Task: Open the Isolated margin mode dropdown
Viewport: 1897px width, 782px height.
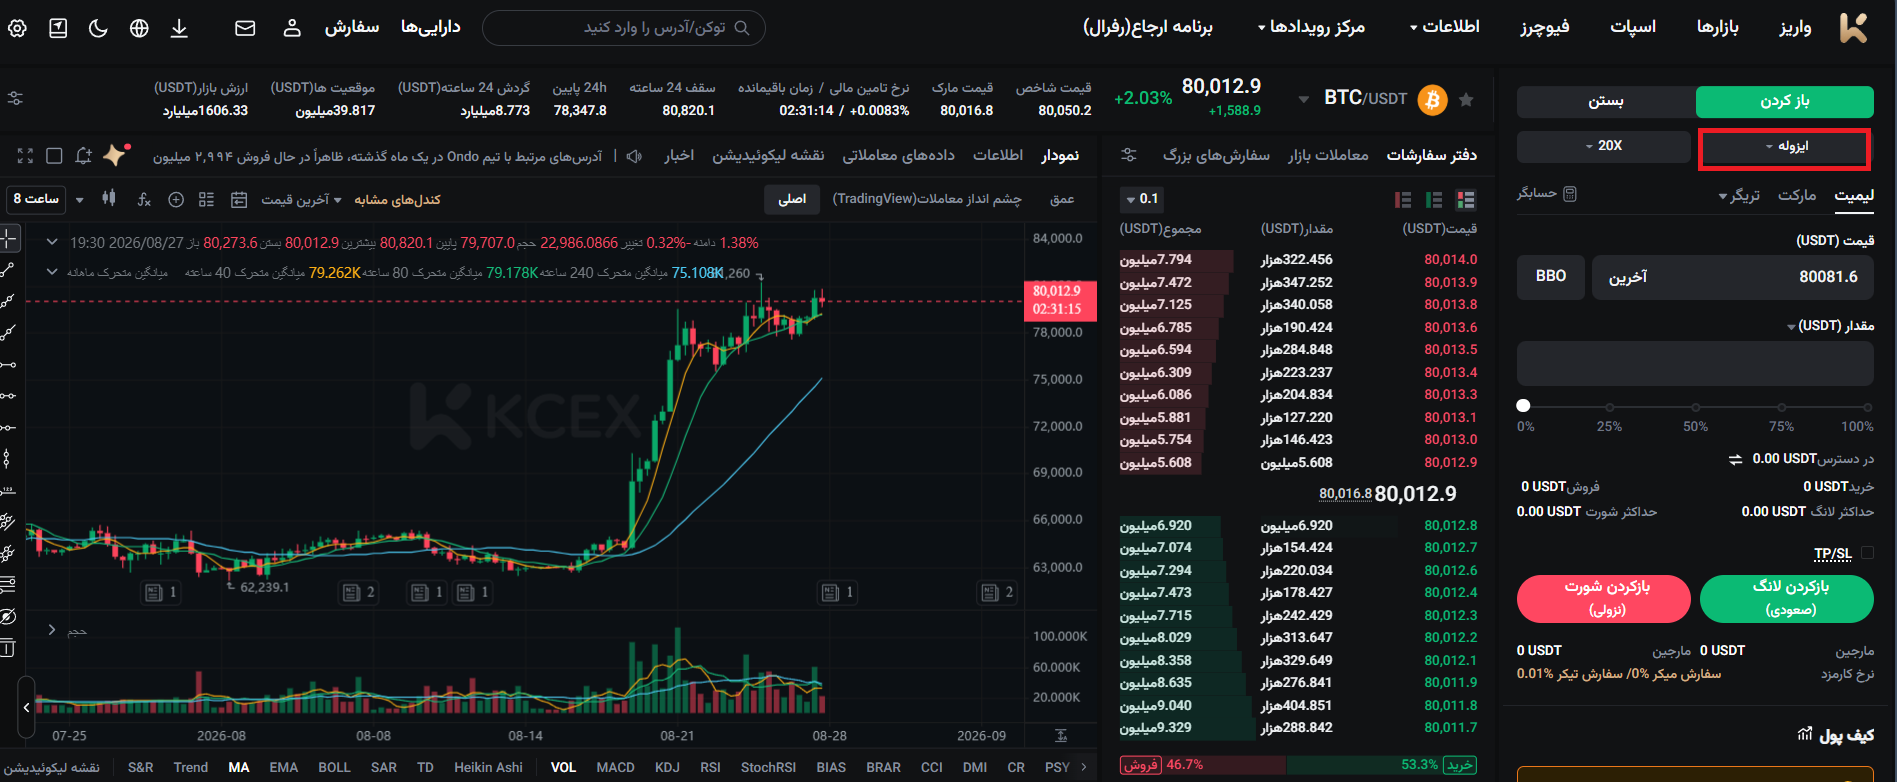Action: (1785, 147)
